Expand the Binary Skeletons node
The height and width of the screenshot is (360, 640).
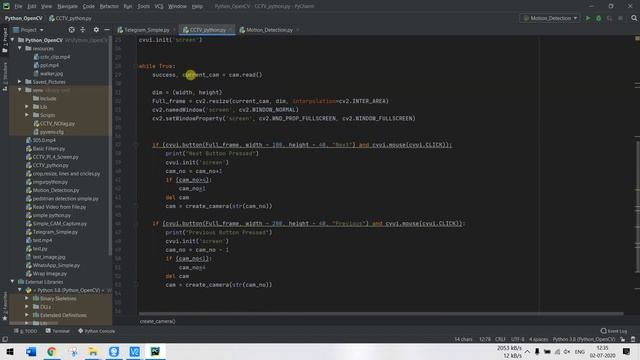tap(27, 298)
